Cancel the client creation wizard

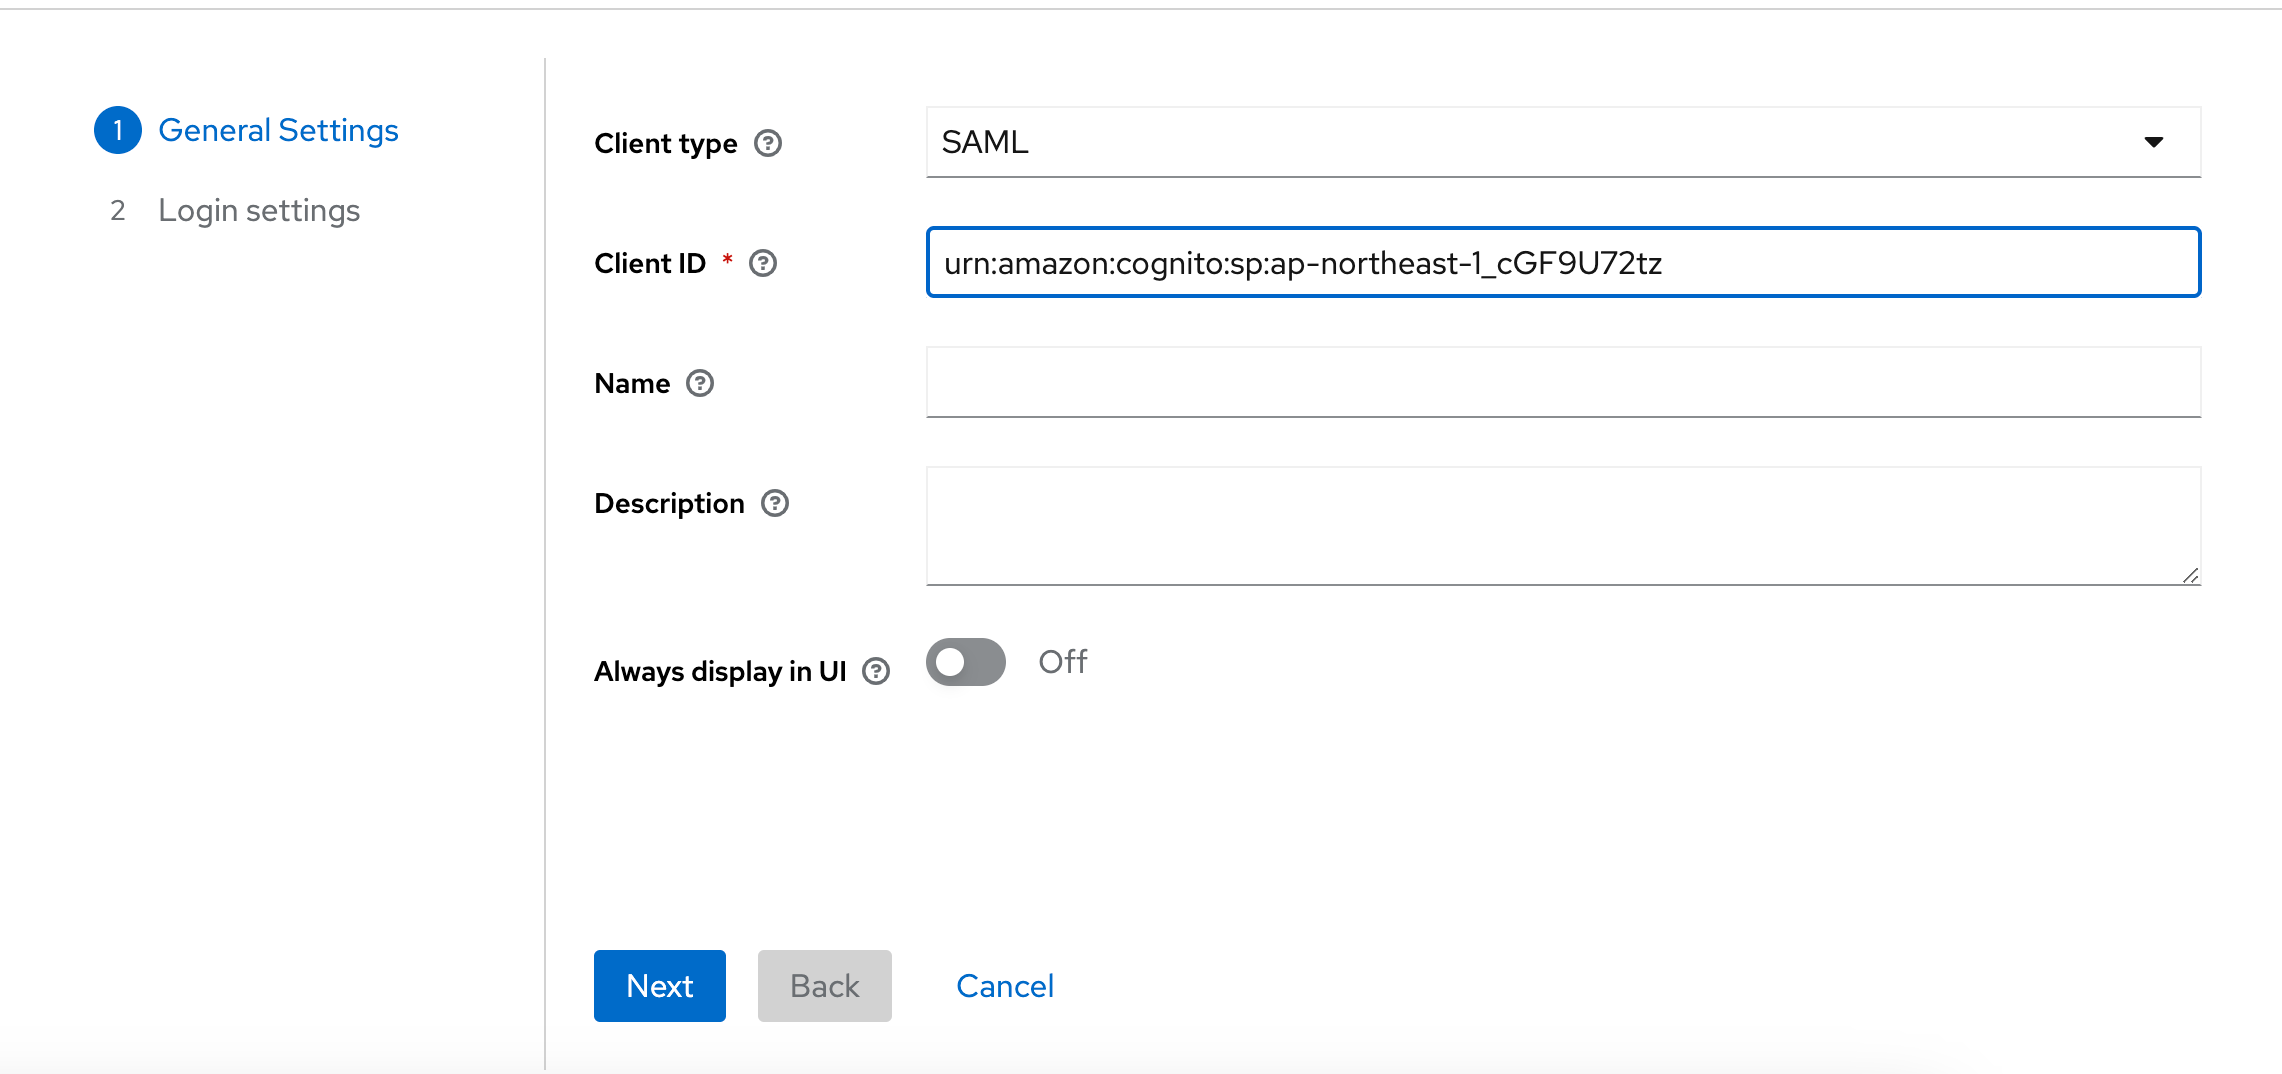click(x=1005, y=986)
